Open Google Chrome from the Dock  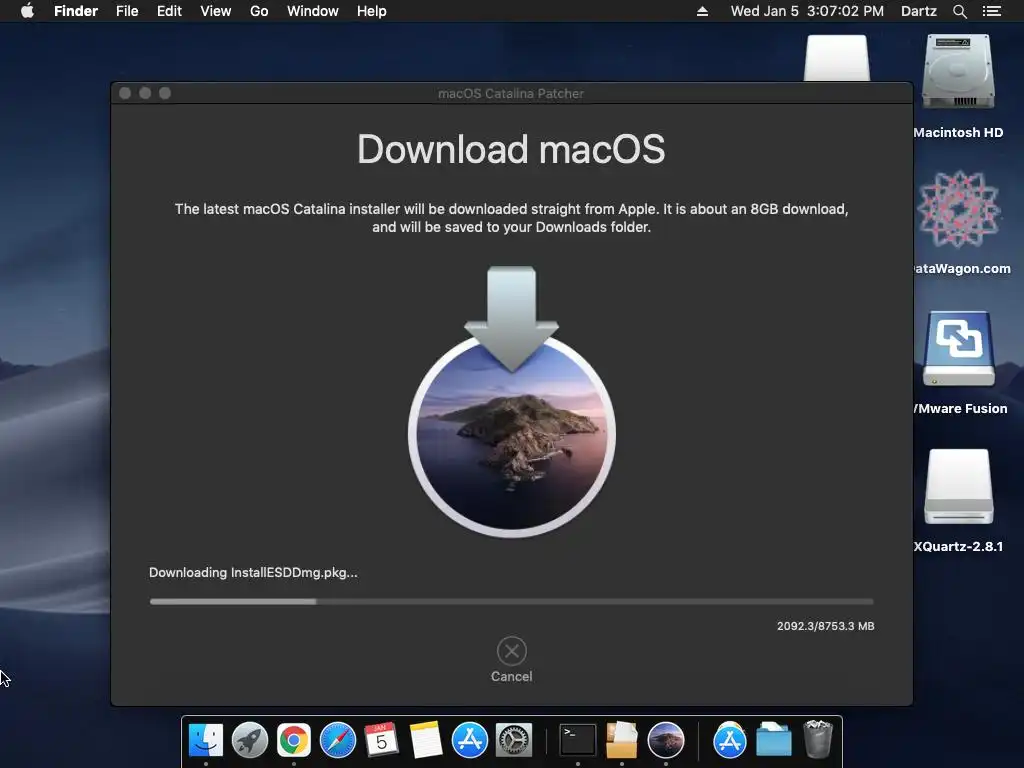point(294,740)
